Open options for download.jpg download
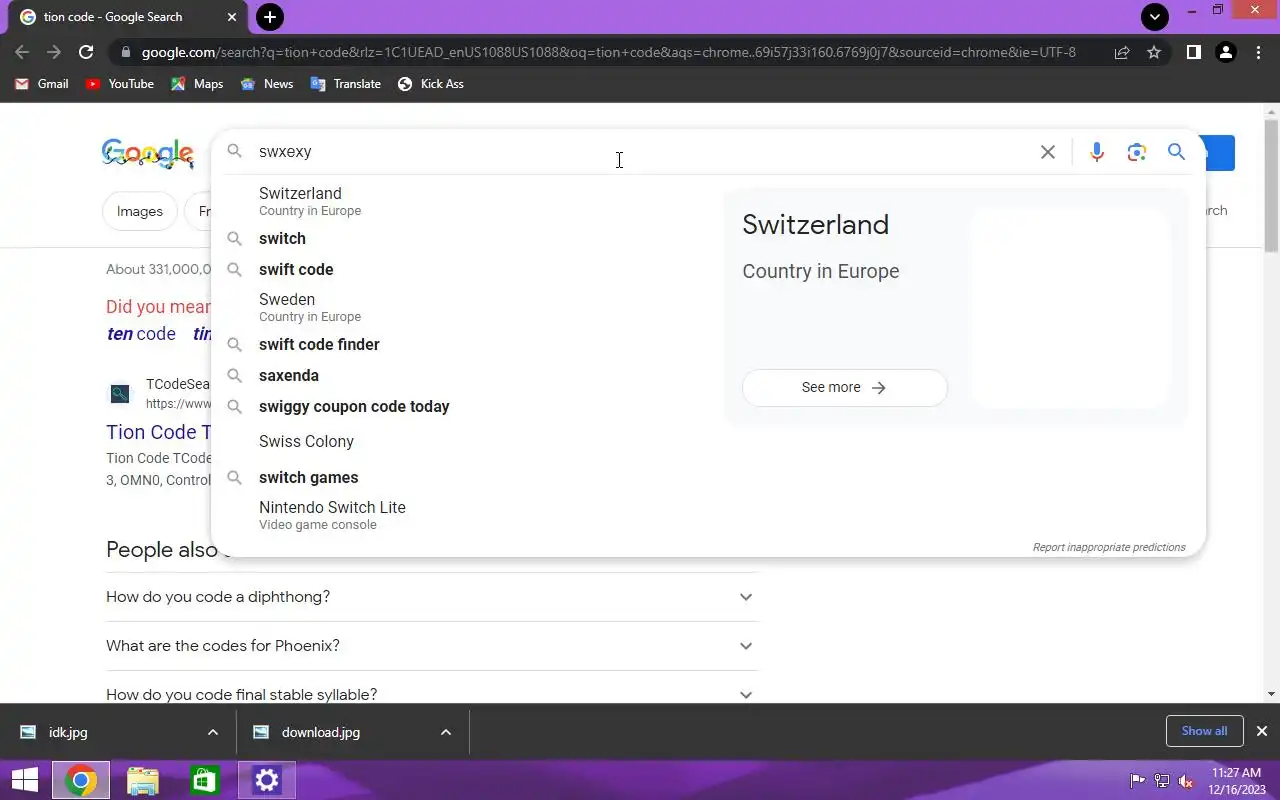This screenshot has width=1280, height=800. [x=446, y=732]
